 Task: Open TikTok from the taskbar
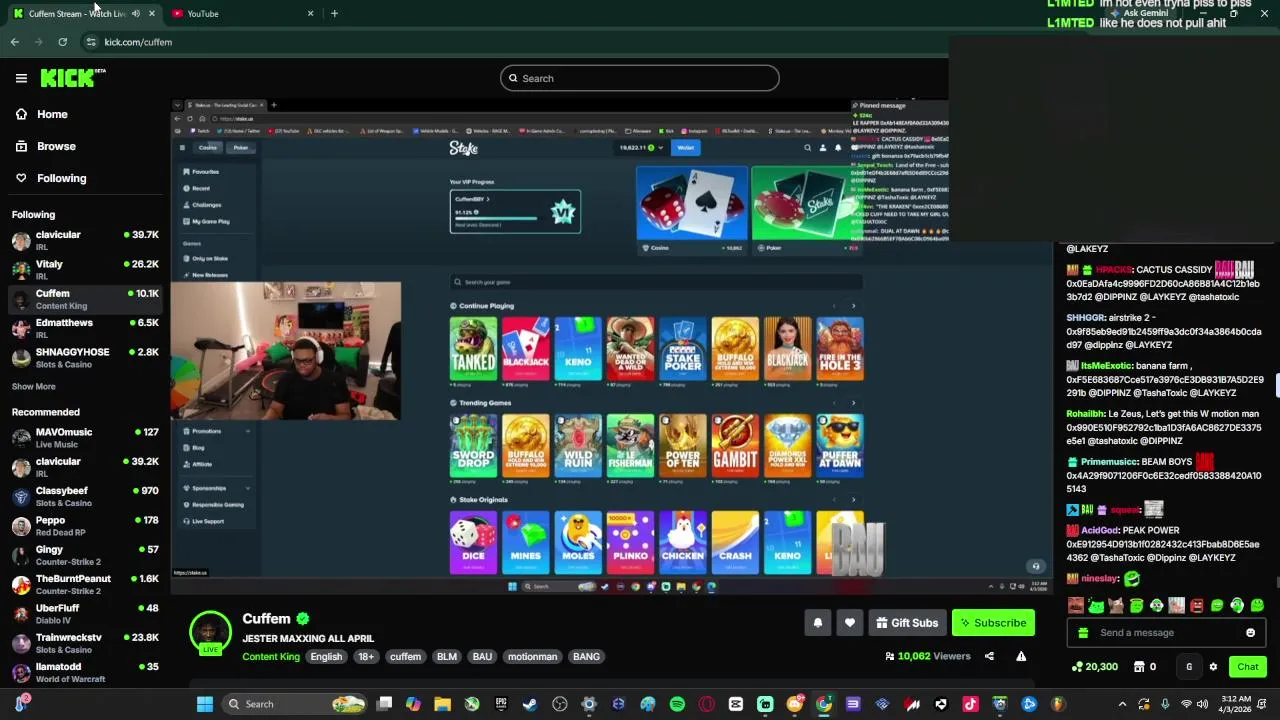pyautogui.click(x=970, y=704)
